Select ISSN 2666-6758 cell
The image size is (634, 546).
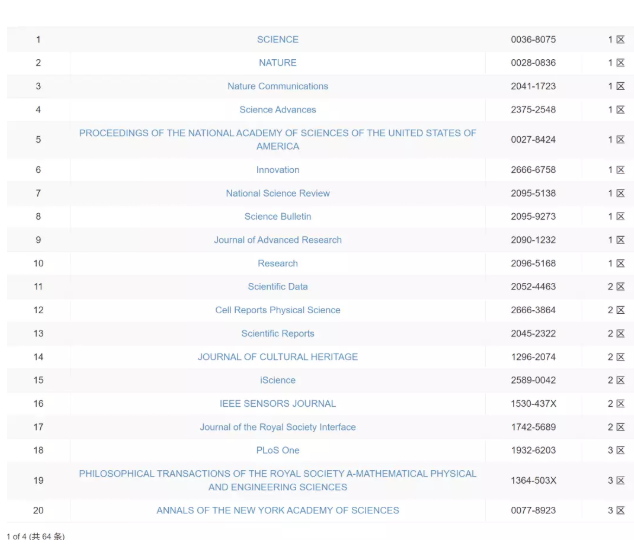coord(533,170)
